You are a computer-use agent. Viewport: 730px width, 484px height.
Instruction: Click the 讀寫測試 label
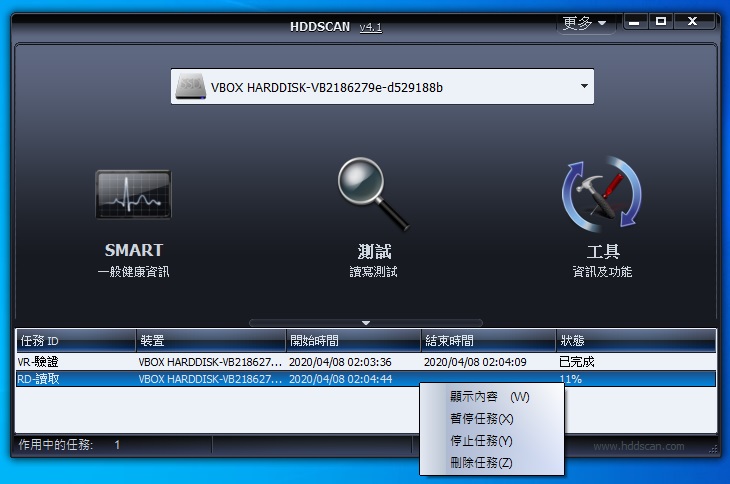click(373, 272)
